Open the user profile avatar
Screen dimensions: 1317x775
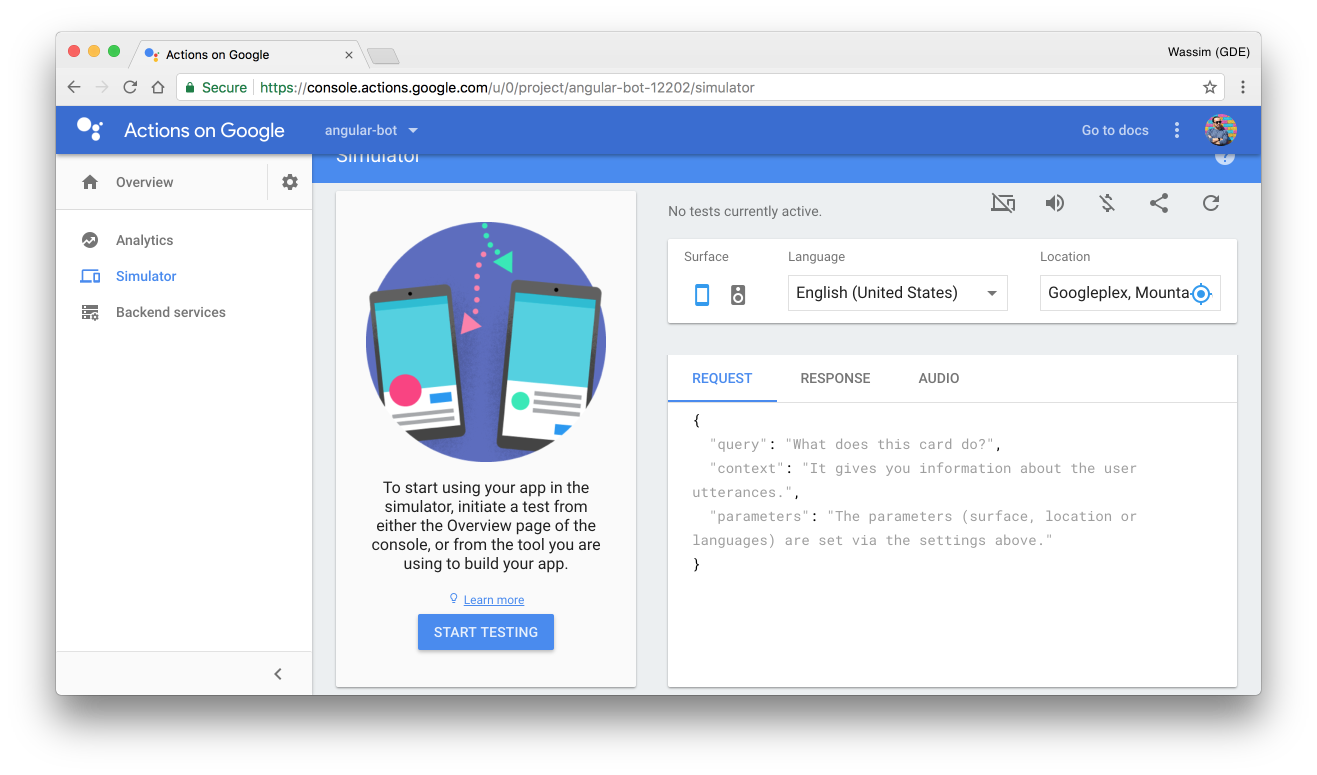pos(1221,130)
